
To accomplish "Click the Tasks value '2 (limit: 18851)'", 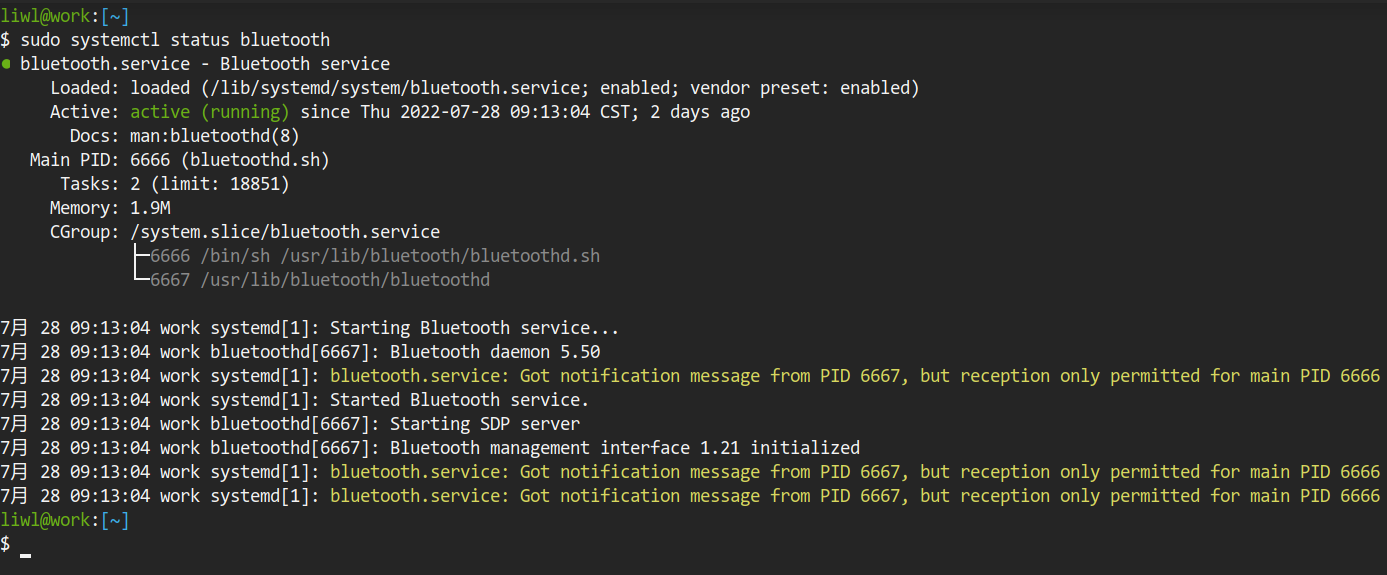I will pos(209,184).
